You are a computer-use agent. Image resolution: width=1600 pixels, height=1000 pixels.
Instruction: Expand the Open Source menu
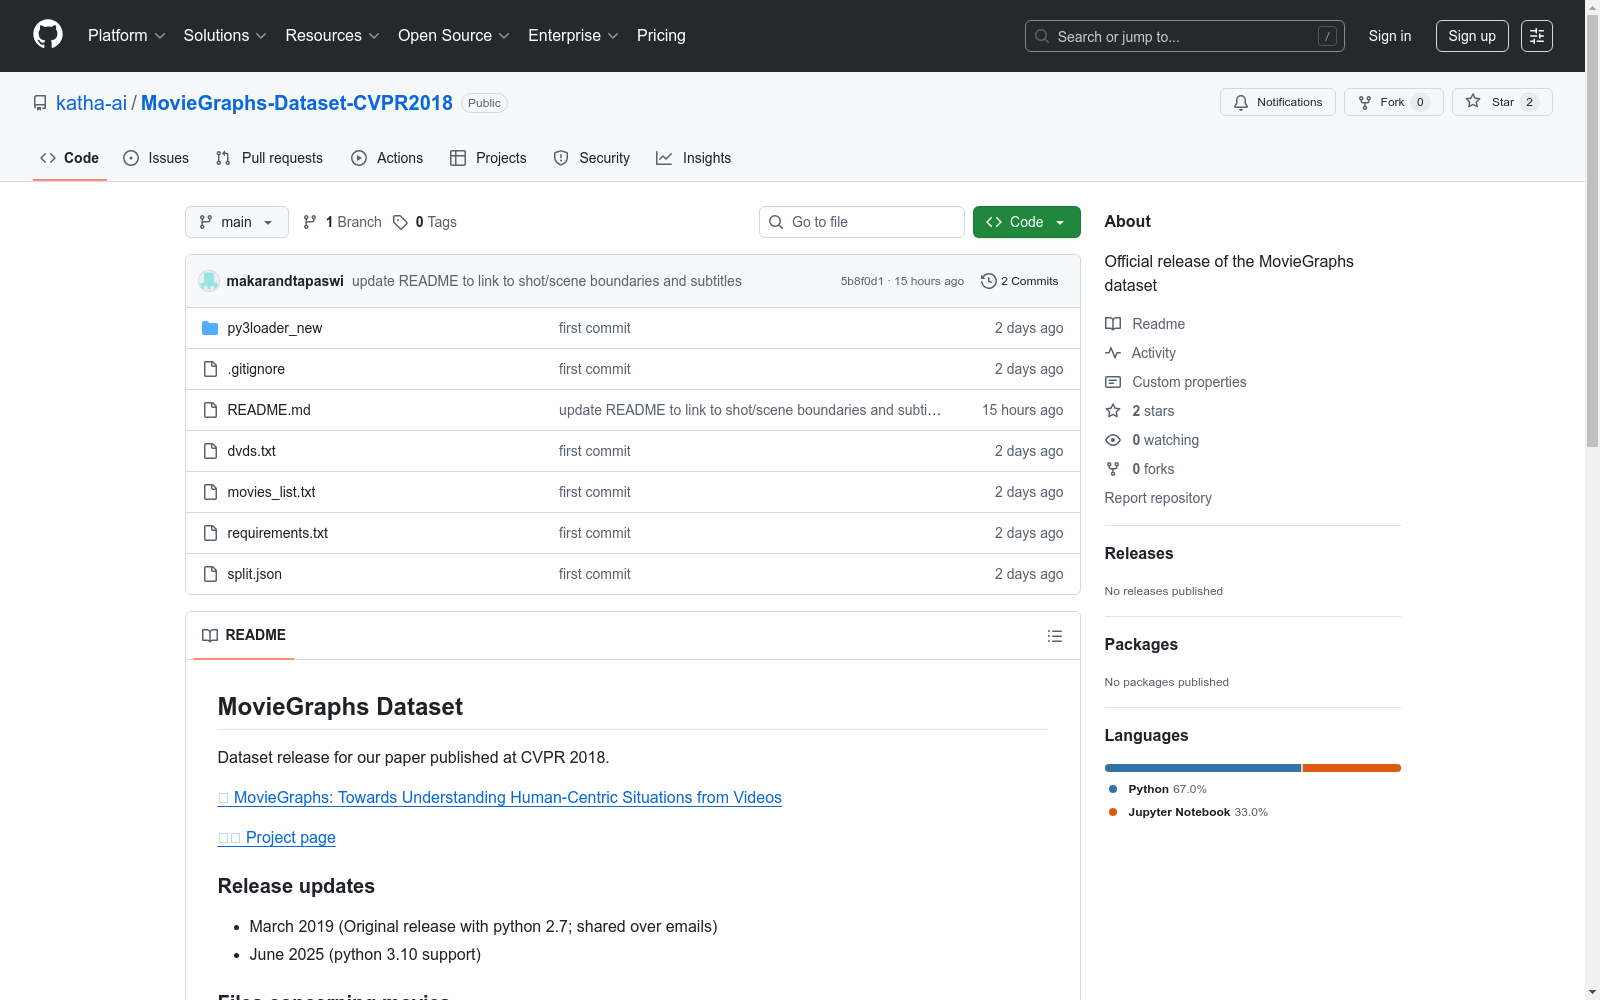(x=454, y=36)
